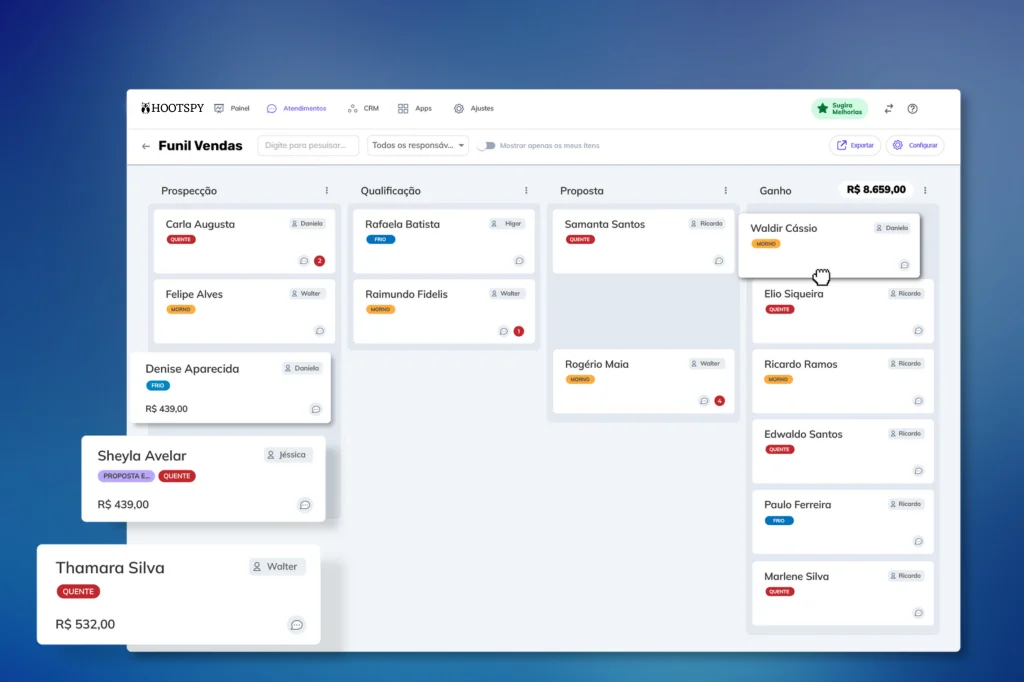
Task: Go to the CRM menu item
Action: click(363, 108)
